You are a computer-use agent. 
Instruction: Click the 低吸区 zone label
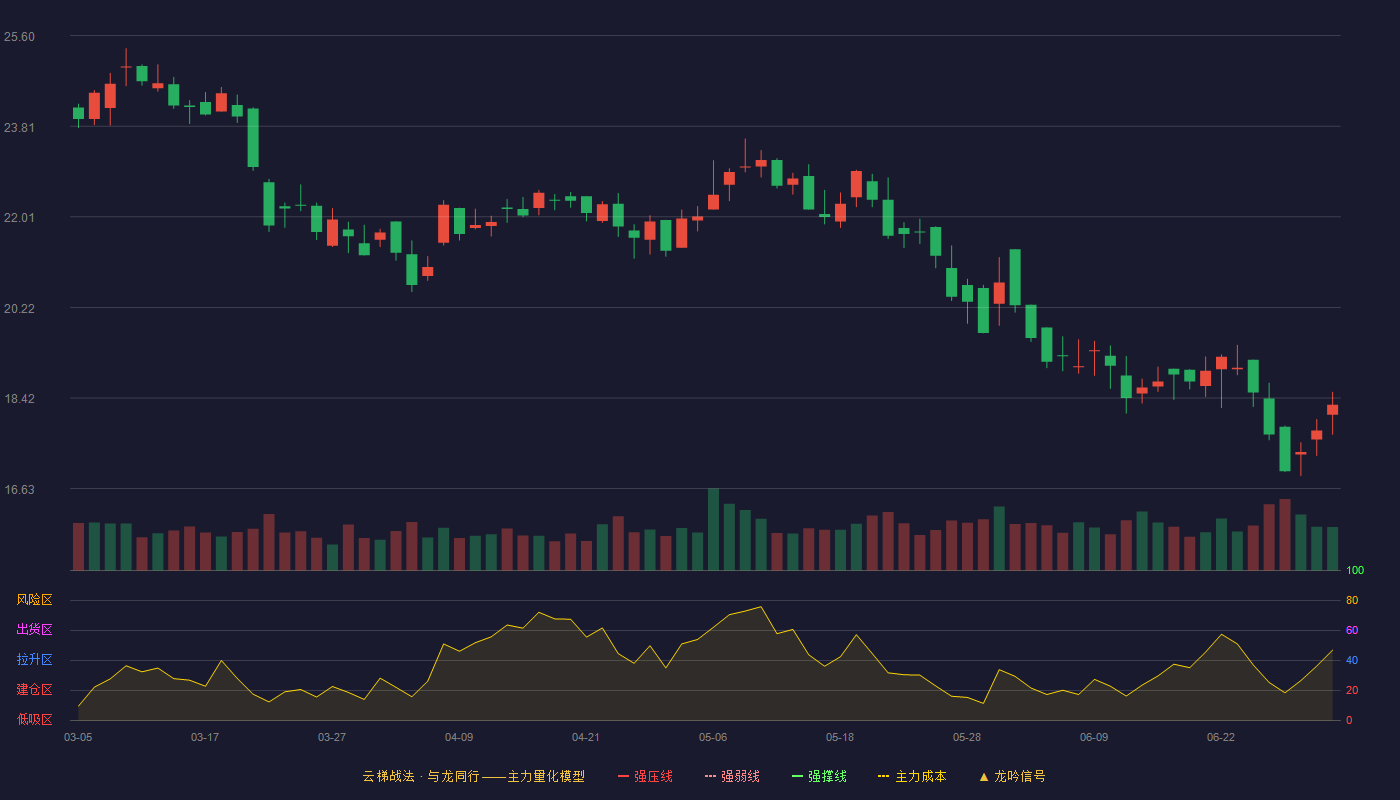[34, 719]
